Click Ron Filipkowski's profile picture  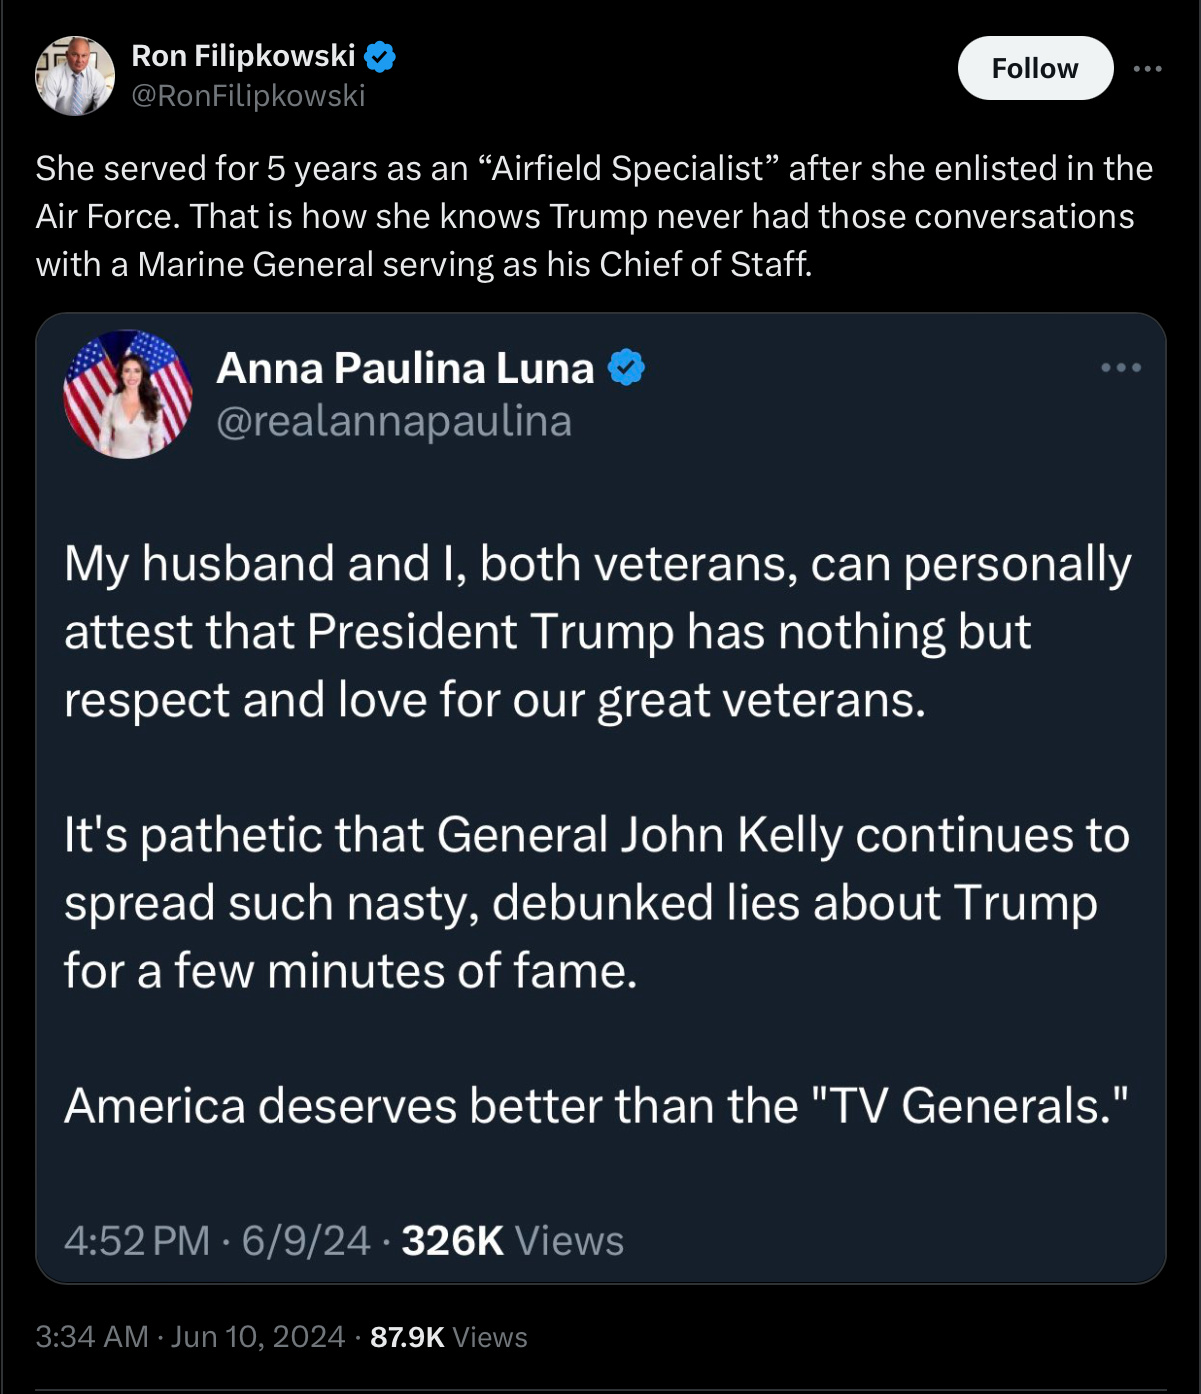75,76
